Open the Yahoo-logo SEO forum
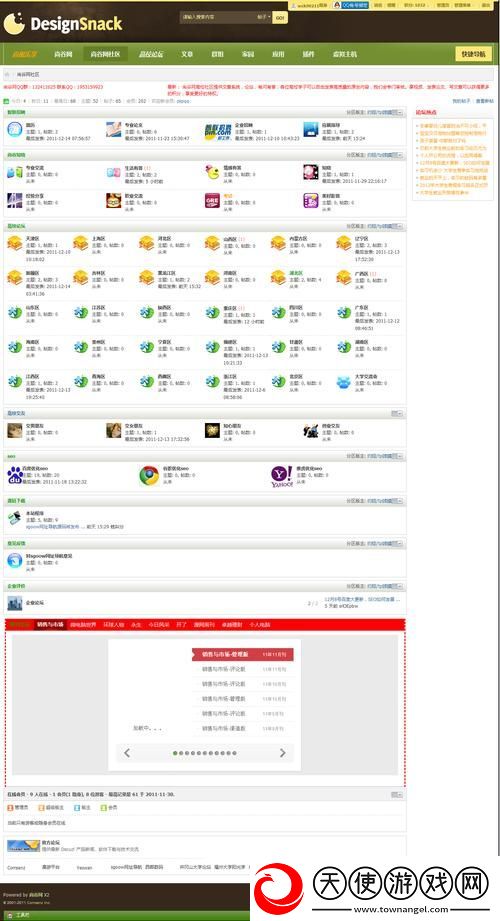Image resolution: width=500 pixels, height=921 pixels. pyautogui.click(x=281, y=476)
